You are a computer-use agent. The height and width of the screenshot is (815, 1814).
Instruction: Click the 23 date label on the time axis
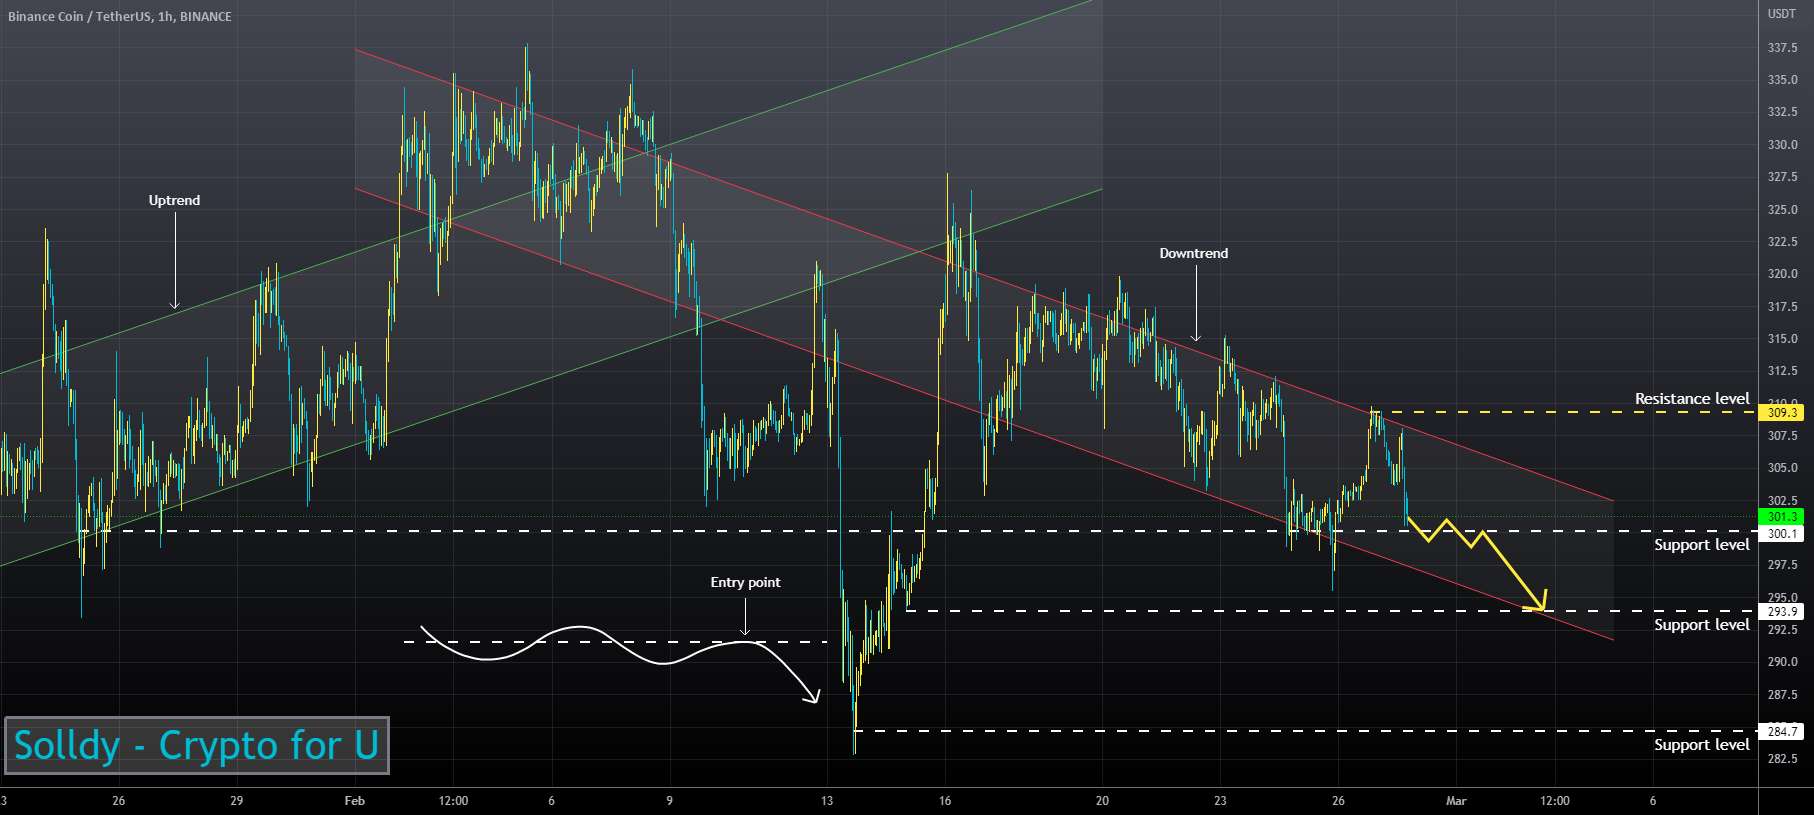click(x=1220, y=801)
